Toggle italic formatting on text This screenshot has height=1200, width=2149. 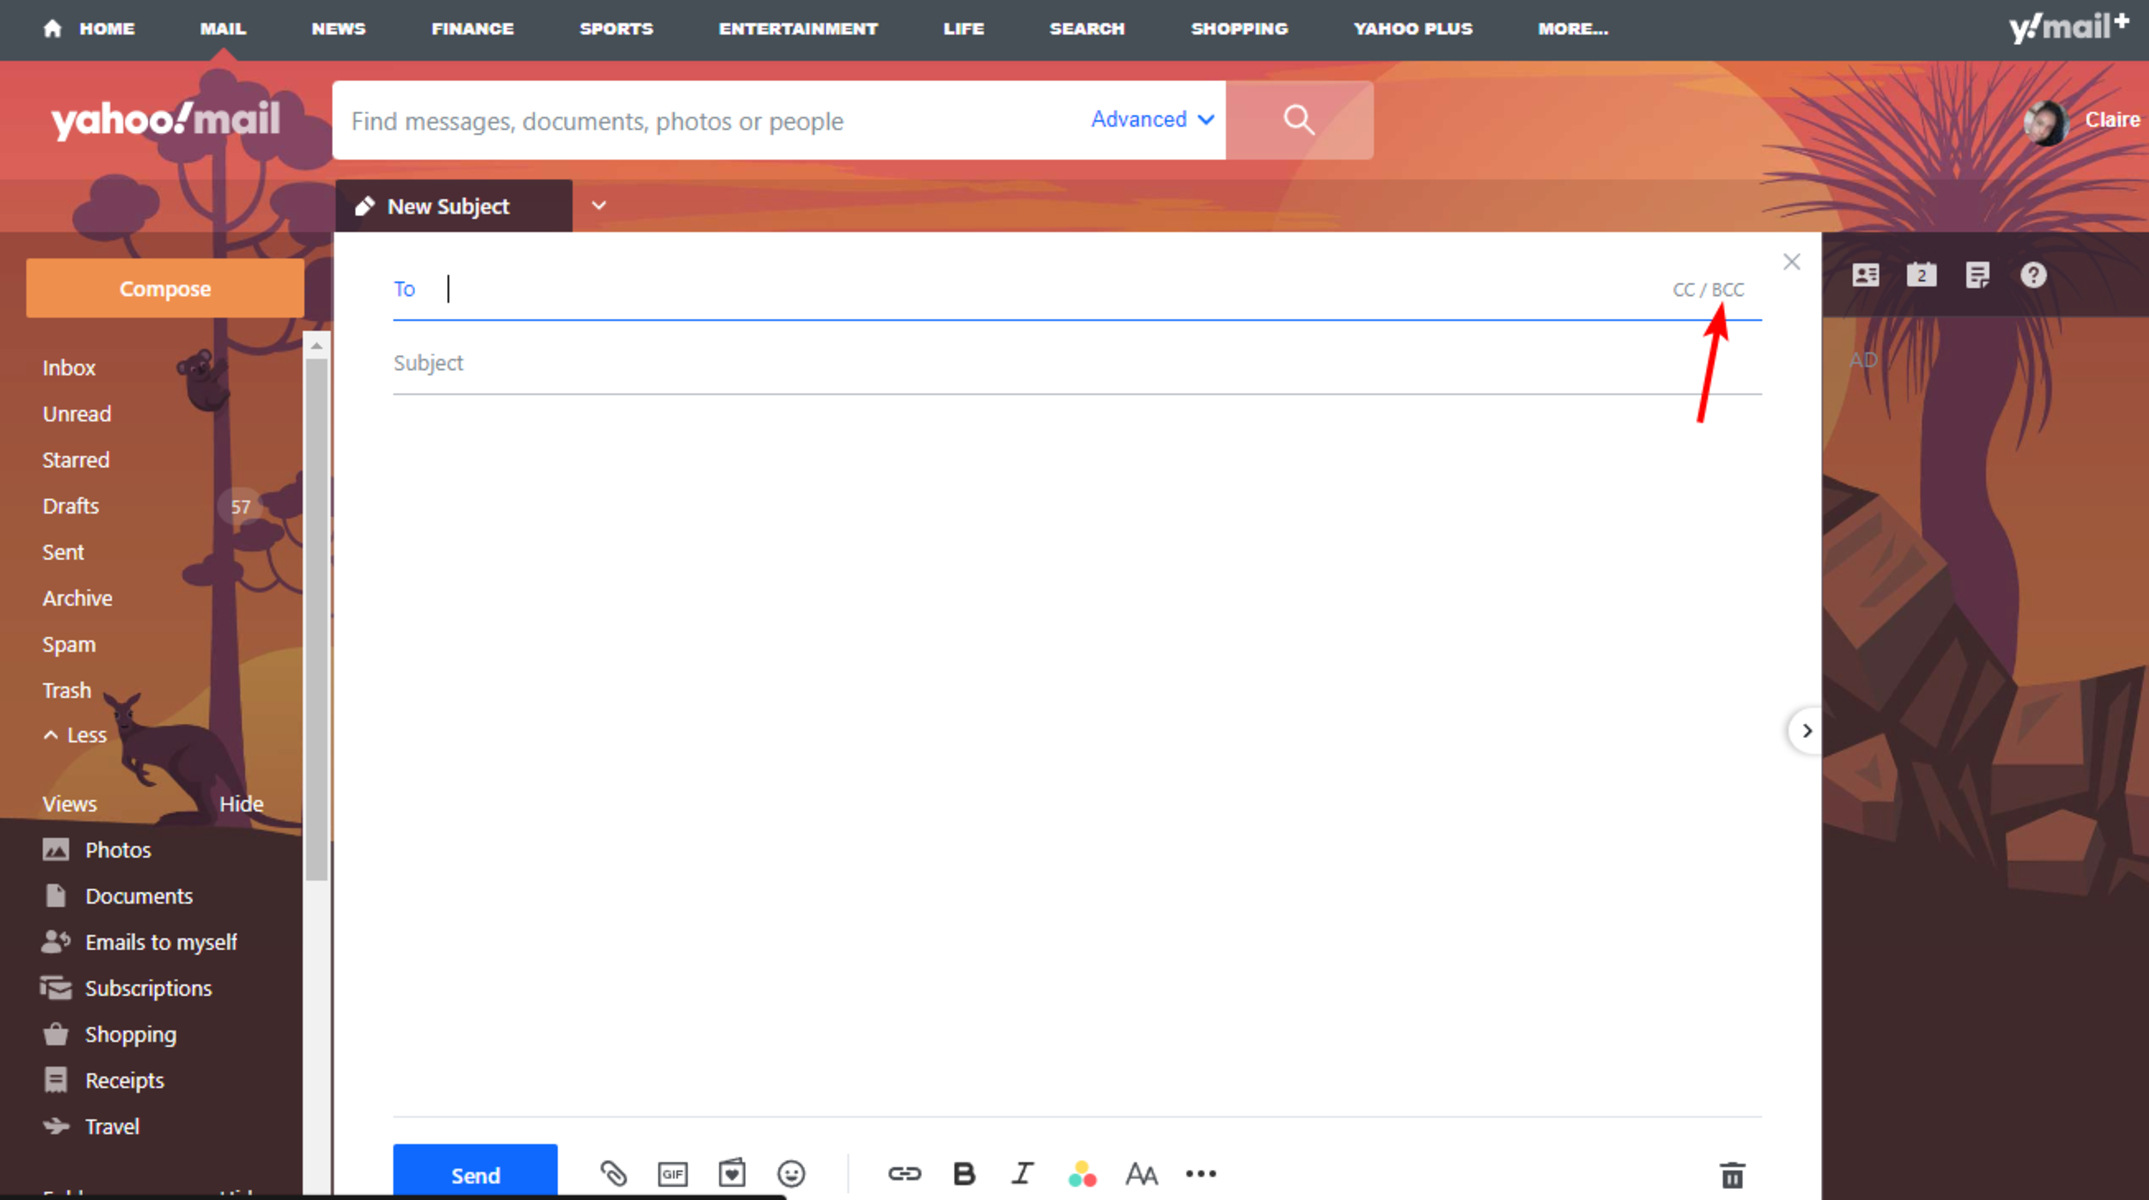(x=1023, y=1175)
